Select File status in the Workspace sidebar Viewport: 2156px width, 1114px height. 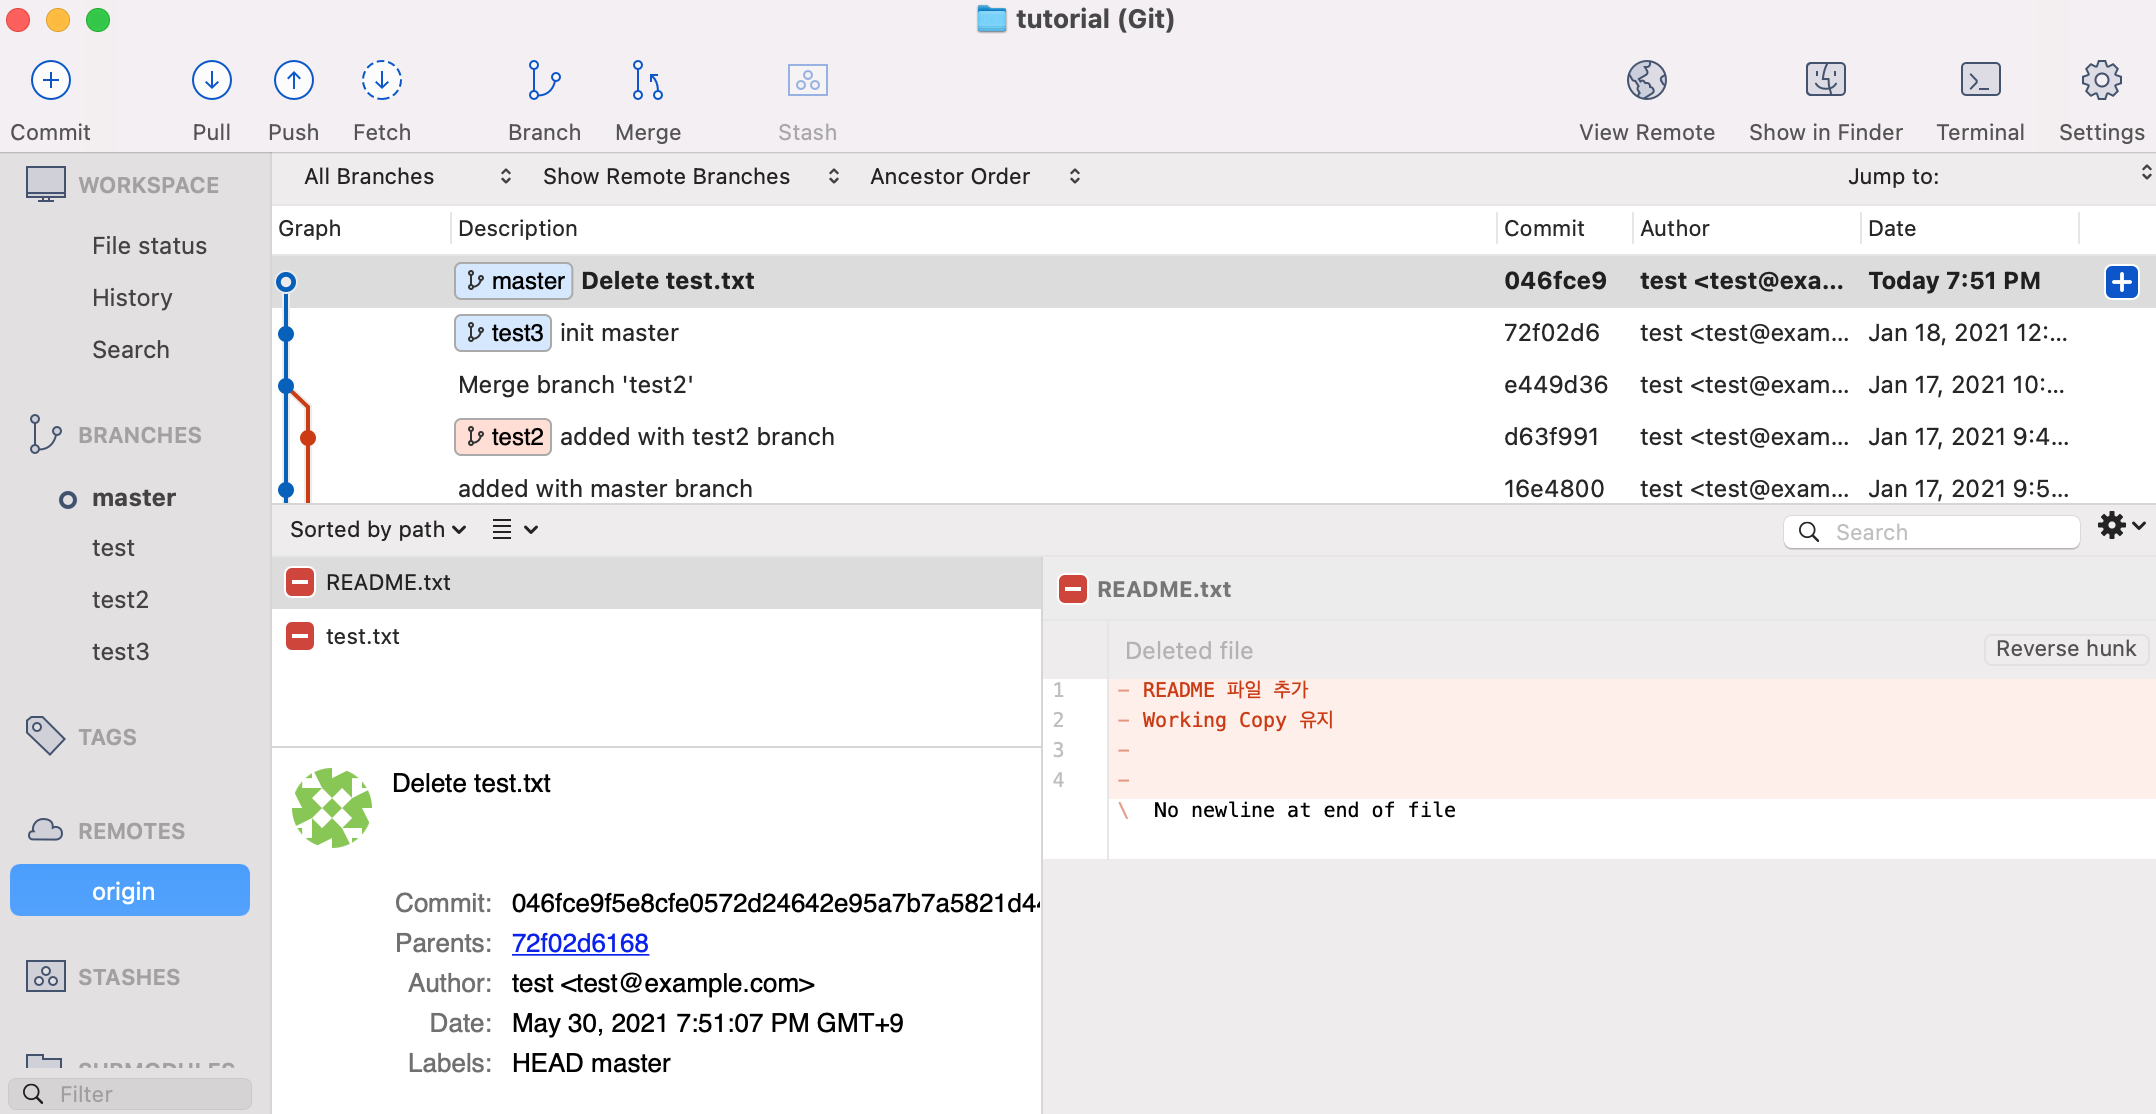click(149, 246)
